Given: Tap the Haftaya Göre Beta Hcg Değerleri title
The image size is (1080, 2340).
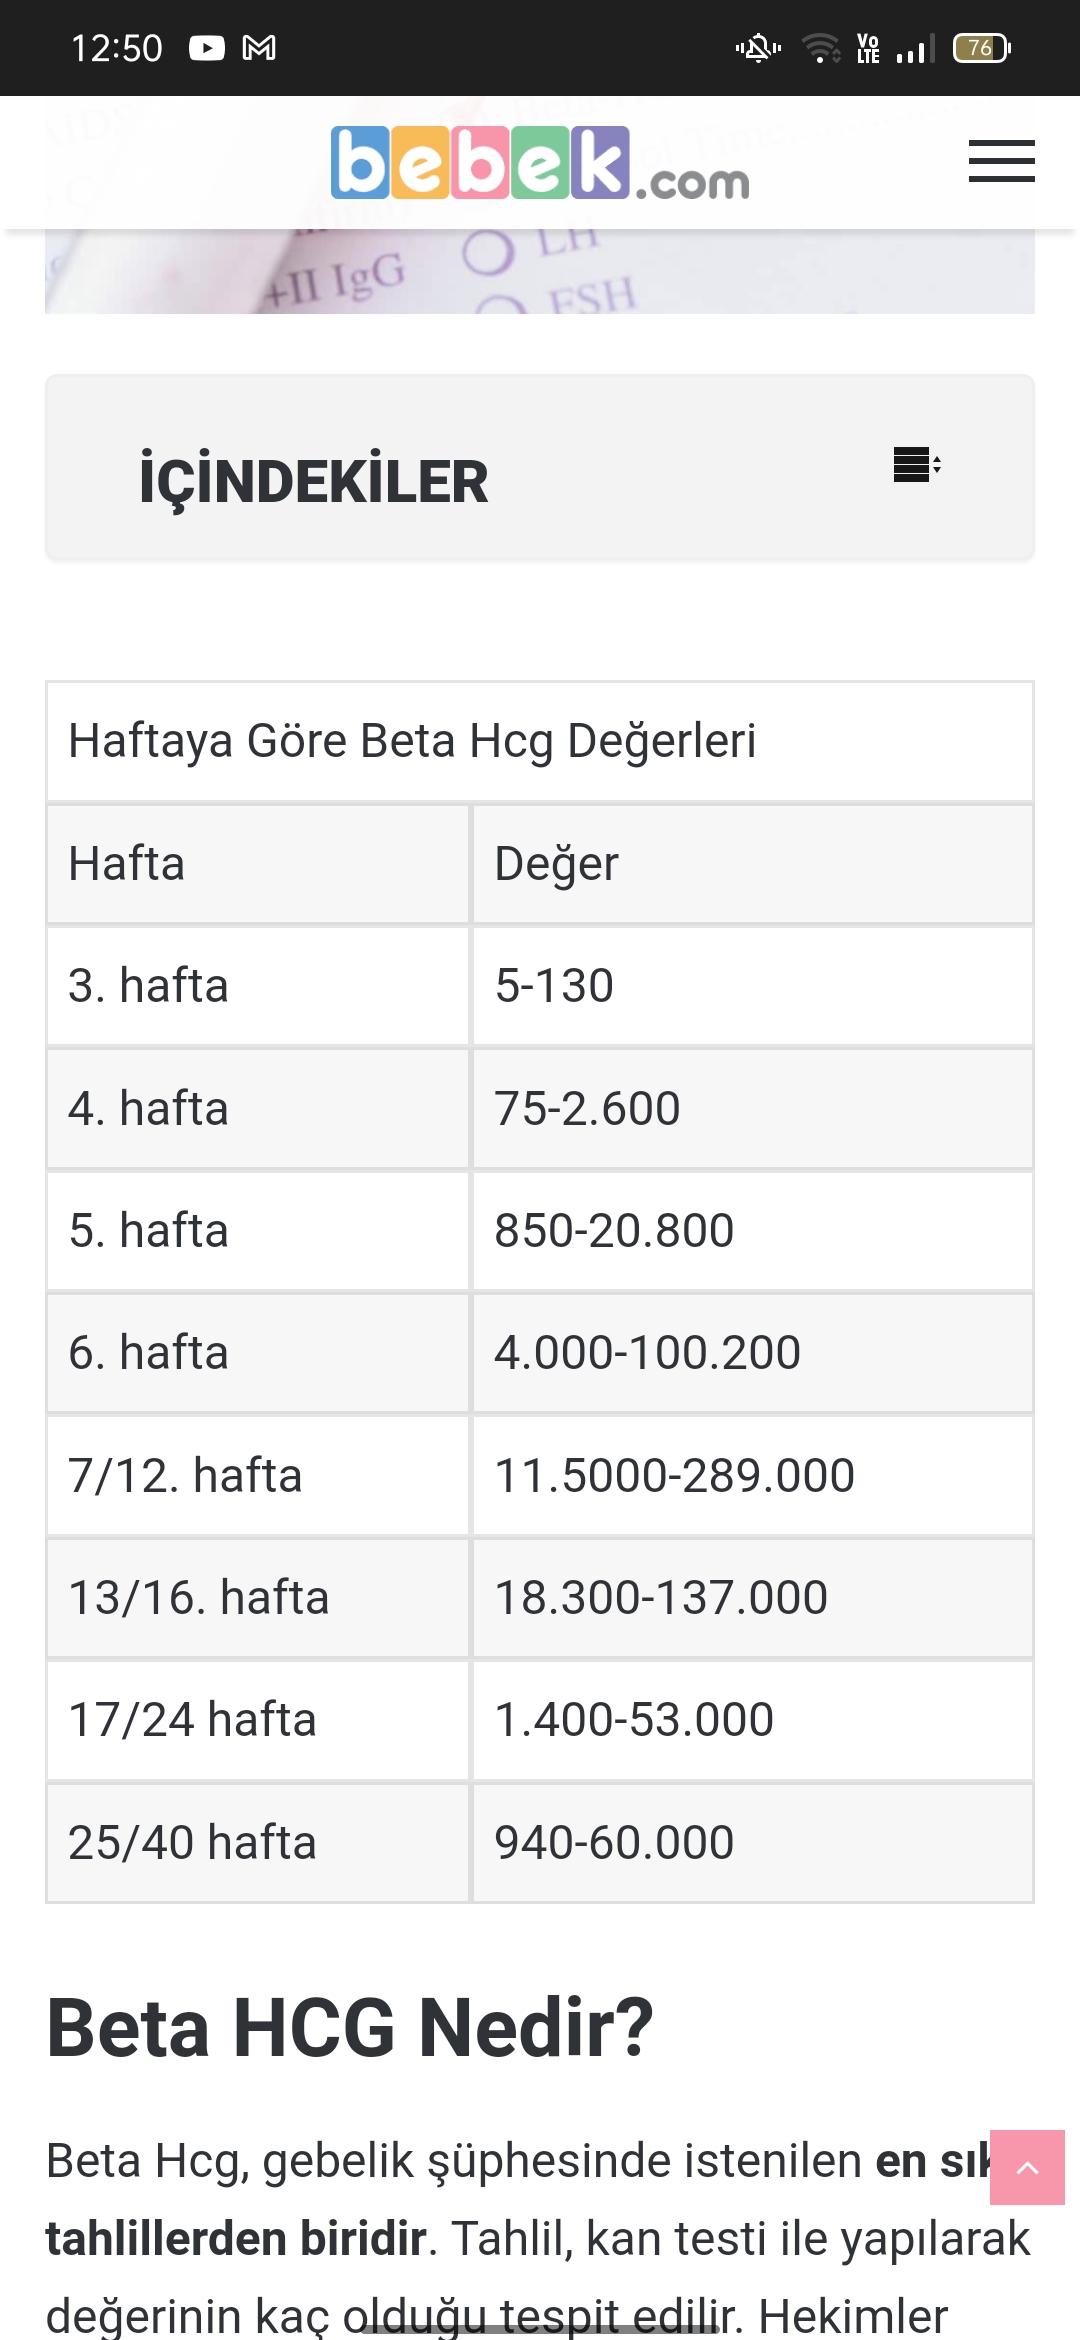Looking at the screenshot, I should (x=412, y=741).
